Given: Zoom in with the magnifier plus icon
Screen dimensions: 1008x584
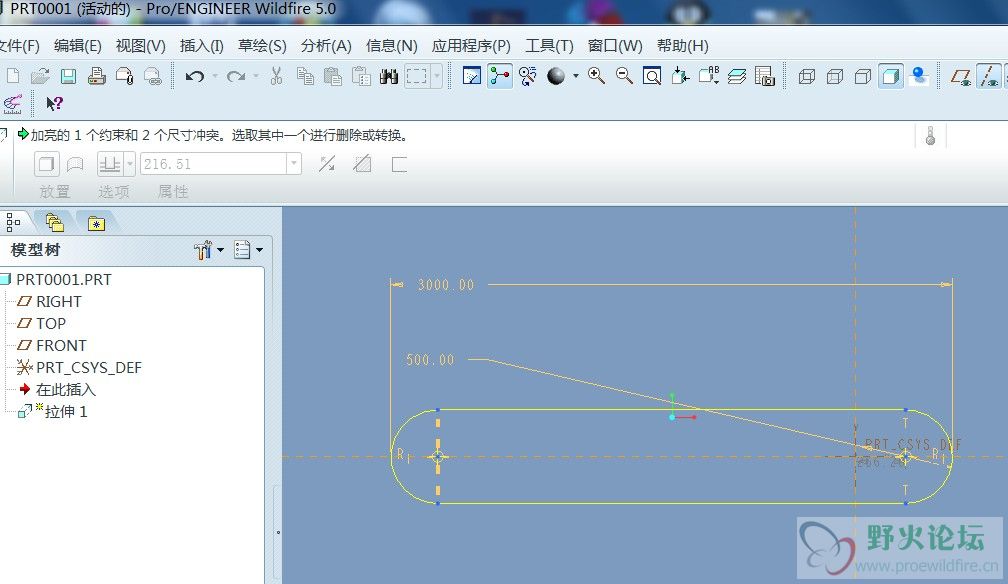Looking at the screenshot, I should pyautogui.click(x=596, y=76).
